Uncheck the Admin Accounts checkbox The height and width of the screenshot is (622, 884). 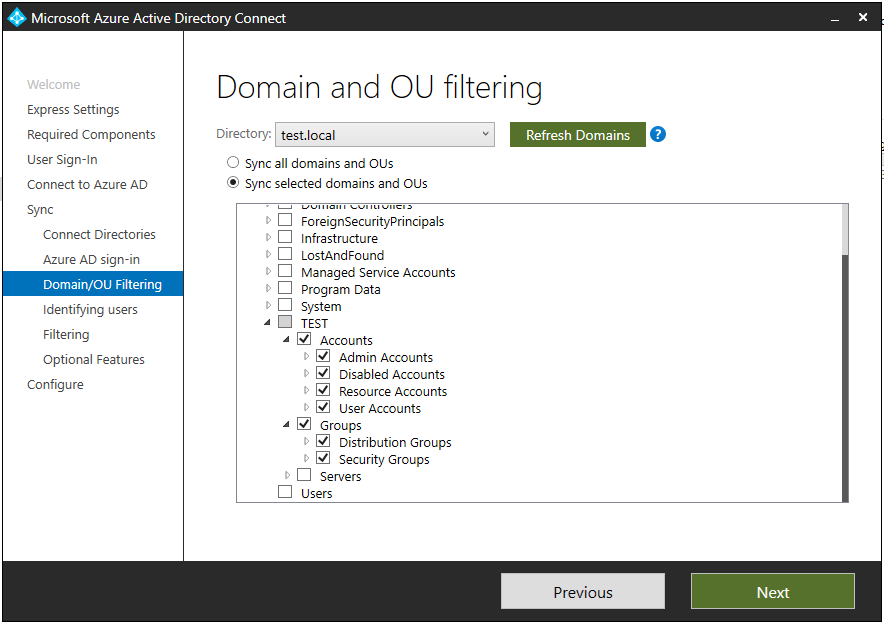(323, 356)
